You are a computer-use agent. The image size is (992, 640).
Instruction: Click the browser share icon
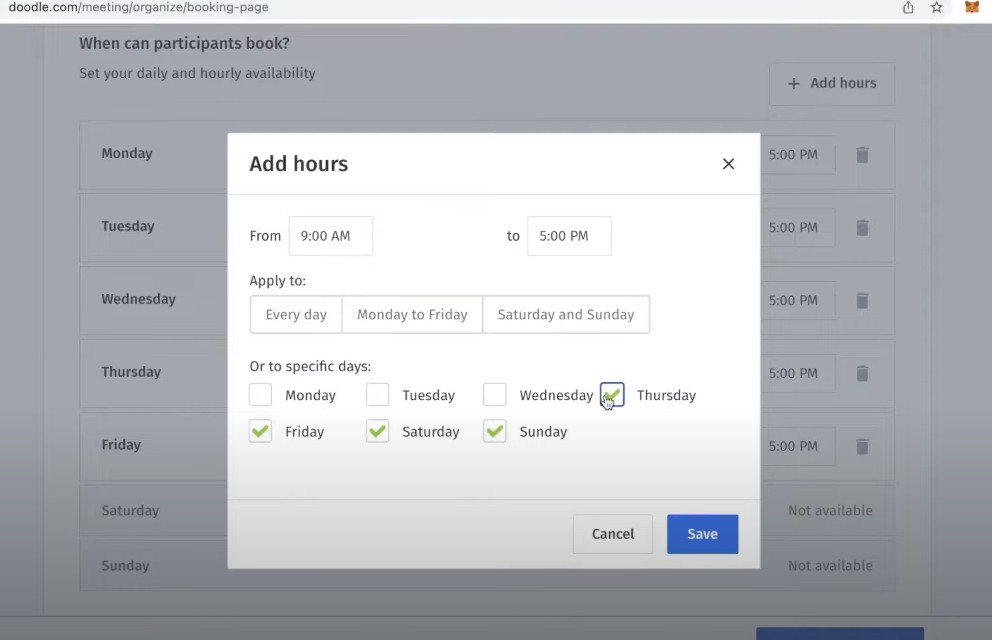908,8
